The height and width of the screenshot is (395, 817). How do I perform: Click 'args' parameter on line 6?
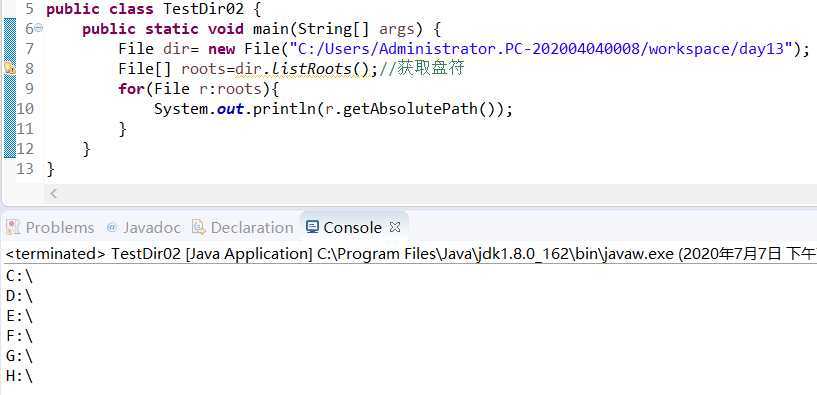[x=397, y=30]
